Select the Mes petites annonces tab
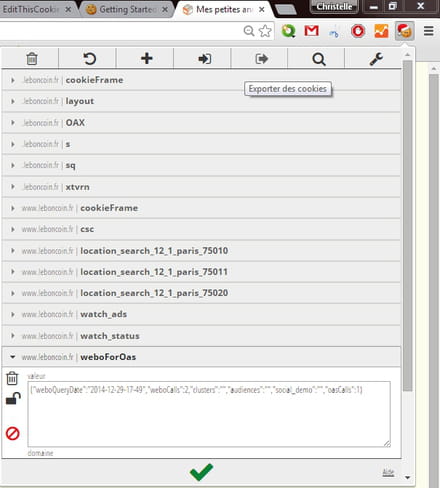 point(224,9)
